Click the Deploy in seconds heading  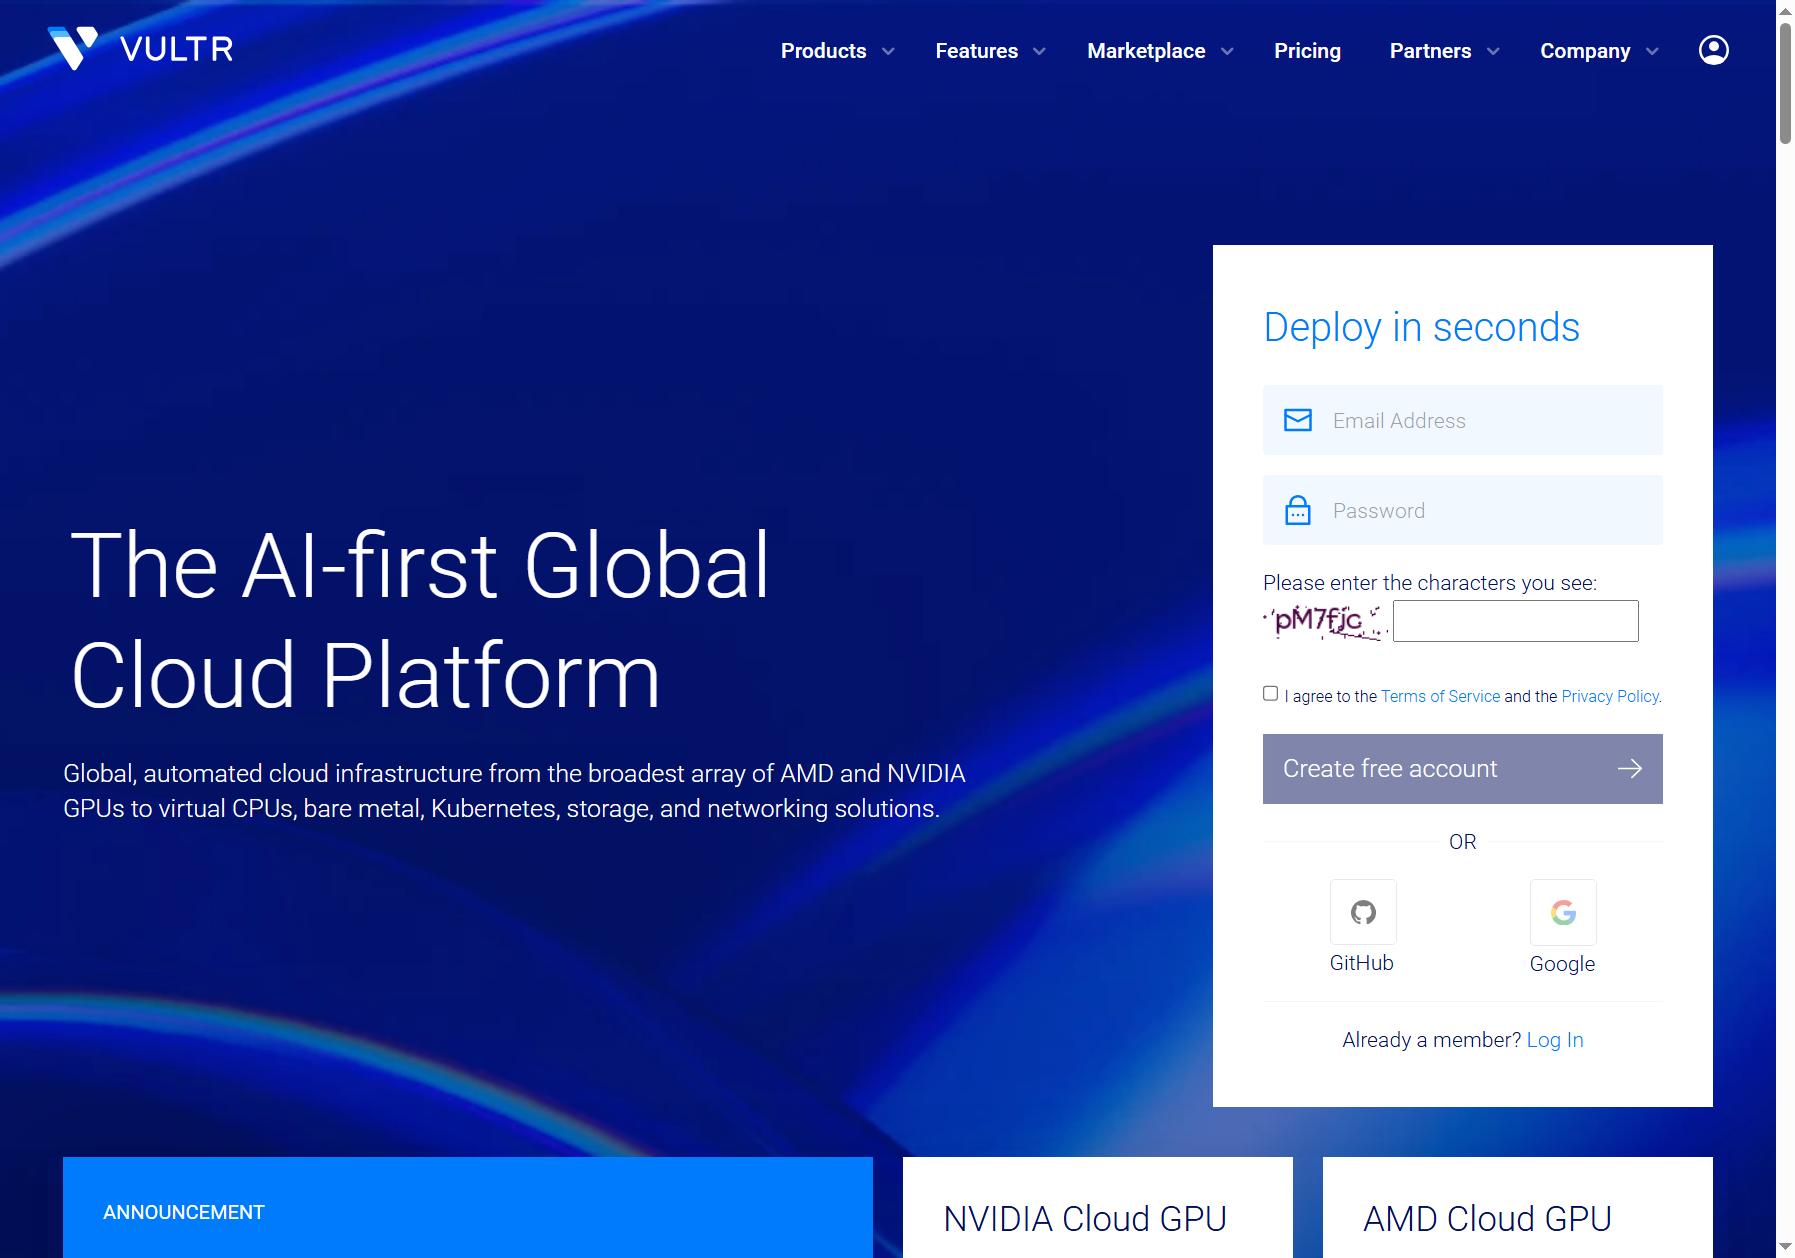pos(1421,328)
